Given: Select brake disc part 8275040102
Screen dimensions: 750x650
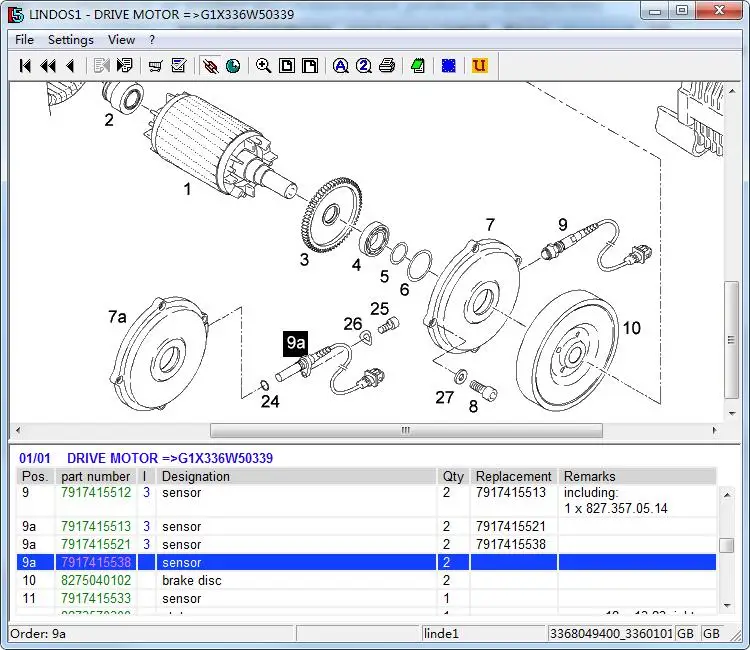Looking at the screenshot, I should click(x=96, y=581).
